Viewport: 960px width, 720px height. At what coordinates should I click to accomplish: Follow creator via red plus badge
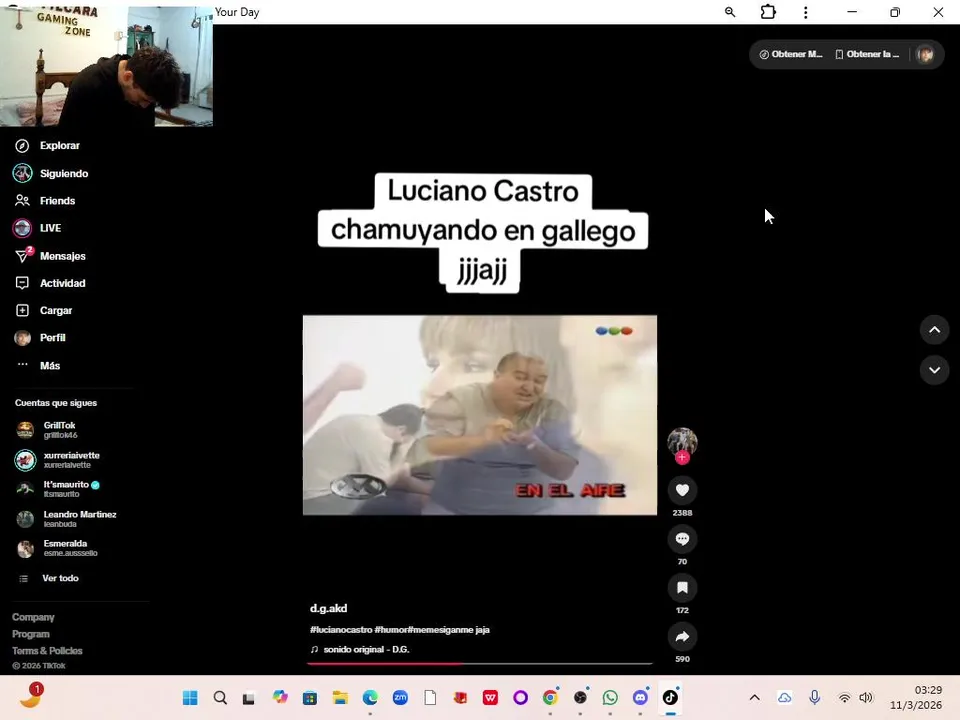(x=682, y=457)
